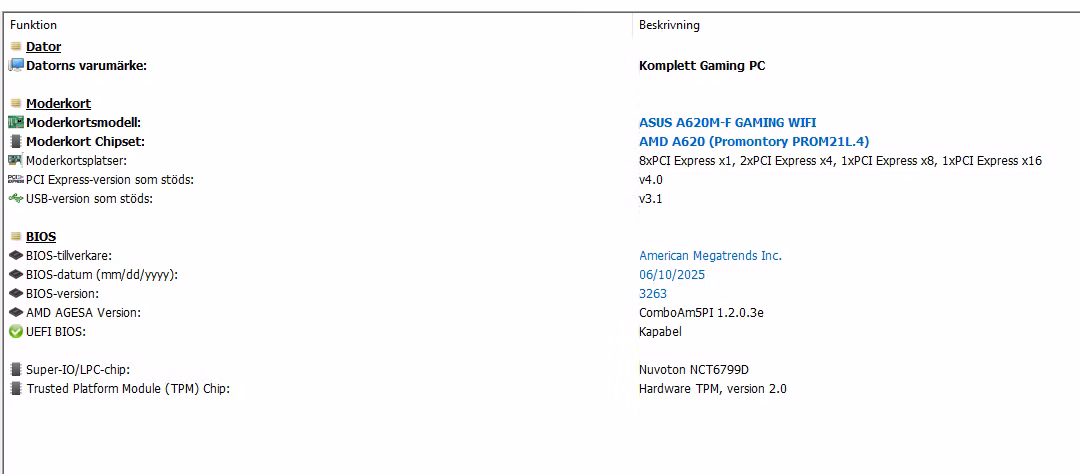The height and width of the screenshot is (474, 1080).
Task: Follow the American Megatrends Inc. link
Action: 710,256
